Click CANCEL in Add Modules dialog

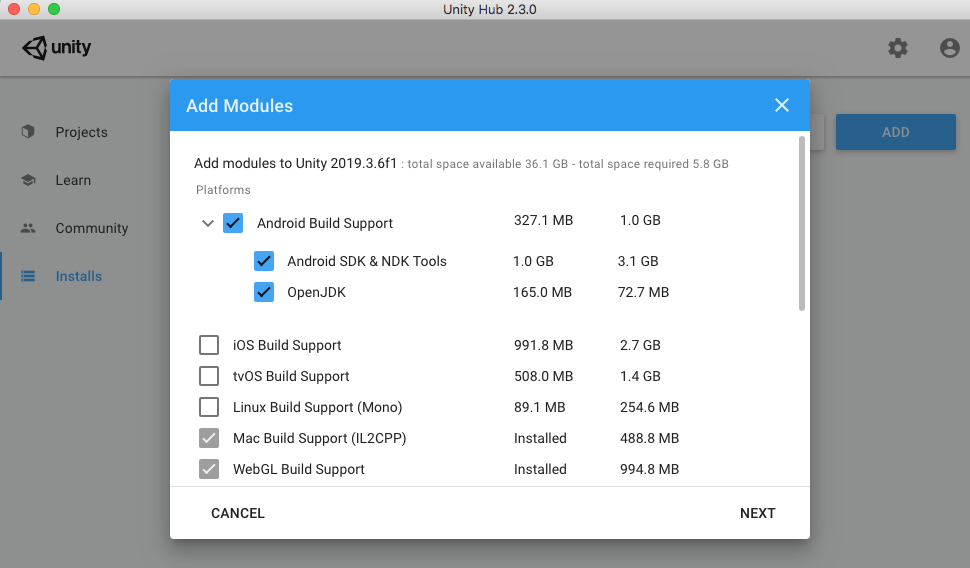(238, 513)
